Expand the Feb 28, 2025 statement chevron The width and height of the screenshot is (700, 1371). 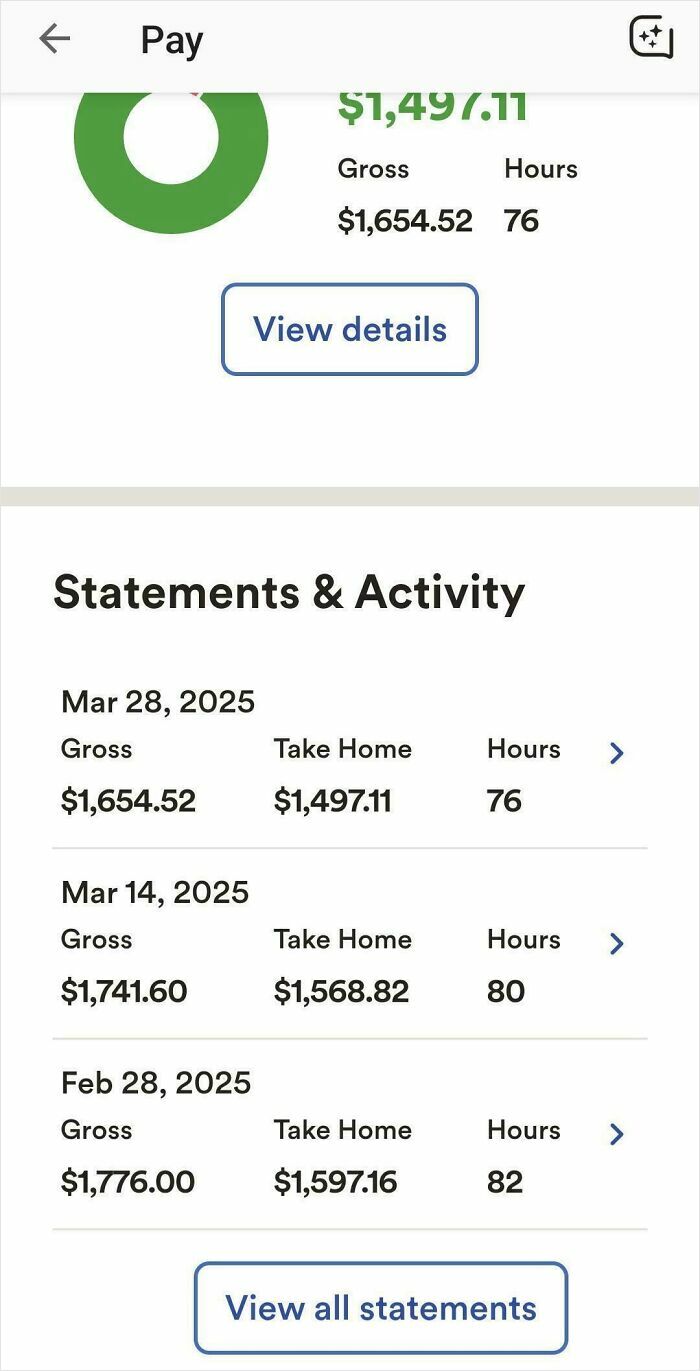[617, 1134]
